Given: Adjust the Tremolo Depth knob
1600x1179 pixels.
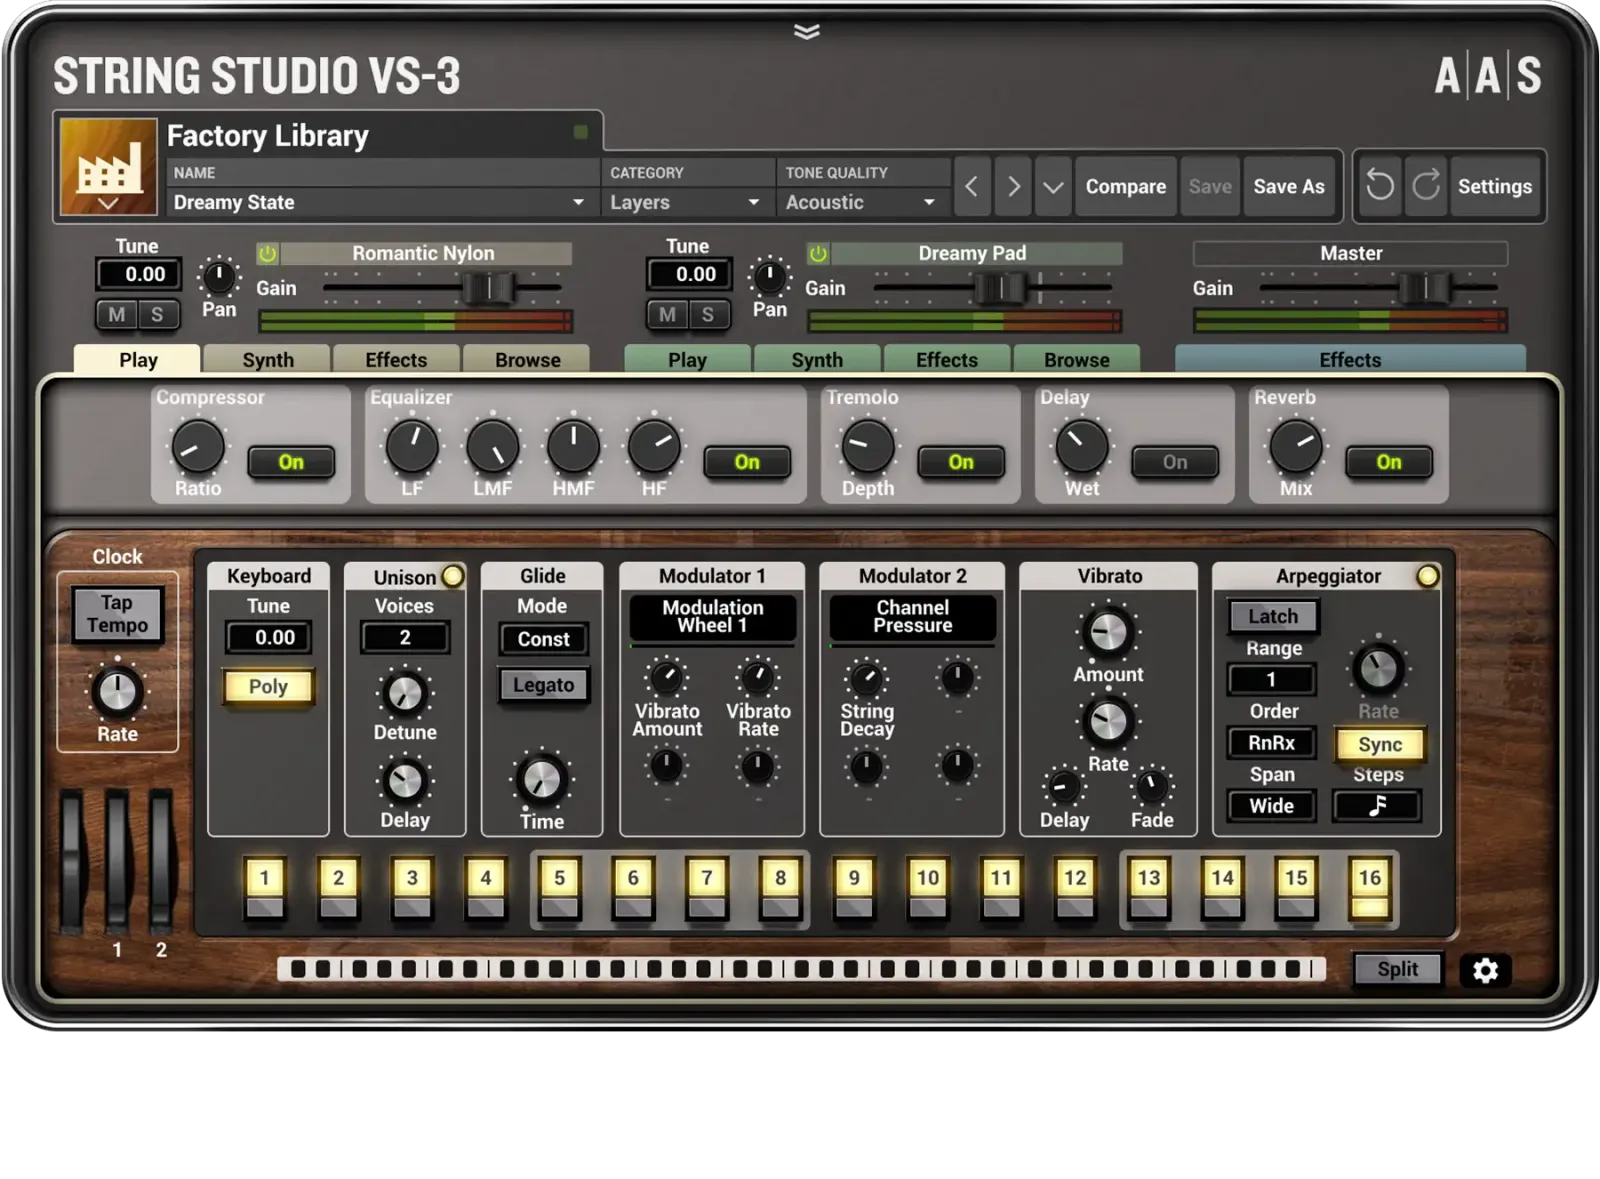Looking at the screenshot, I should tap(868, 447).
